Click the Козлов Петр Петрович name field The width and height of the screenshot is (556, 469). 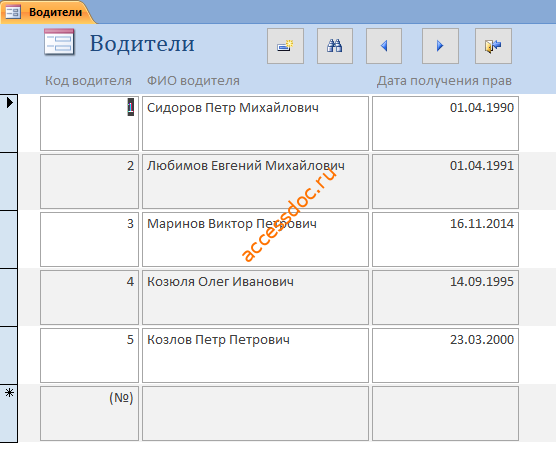point(255,356)
